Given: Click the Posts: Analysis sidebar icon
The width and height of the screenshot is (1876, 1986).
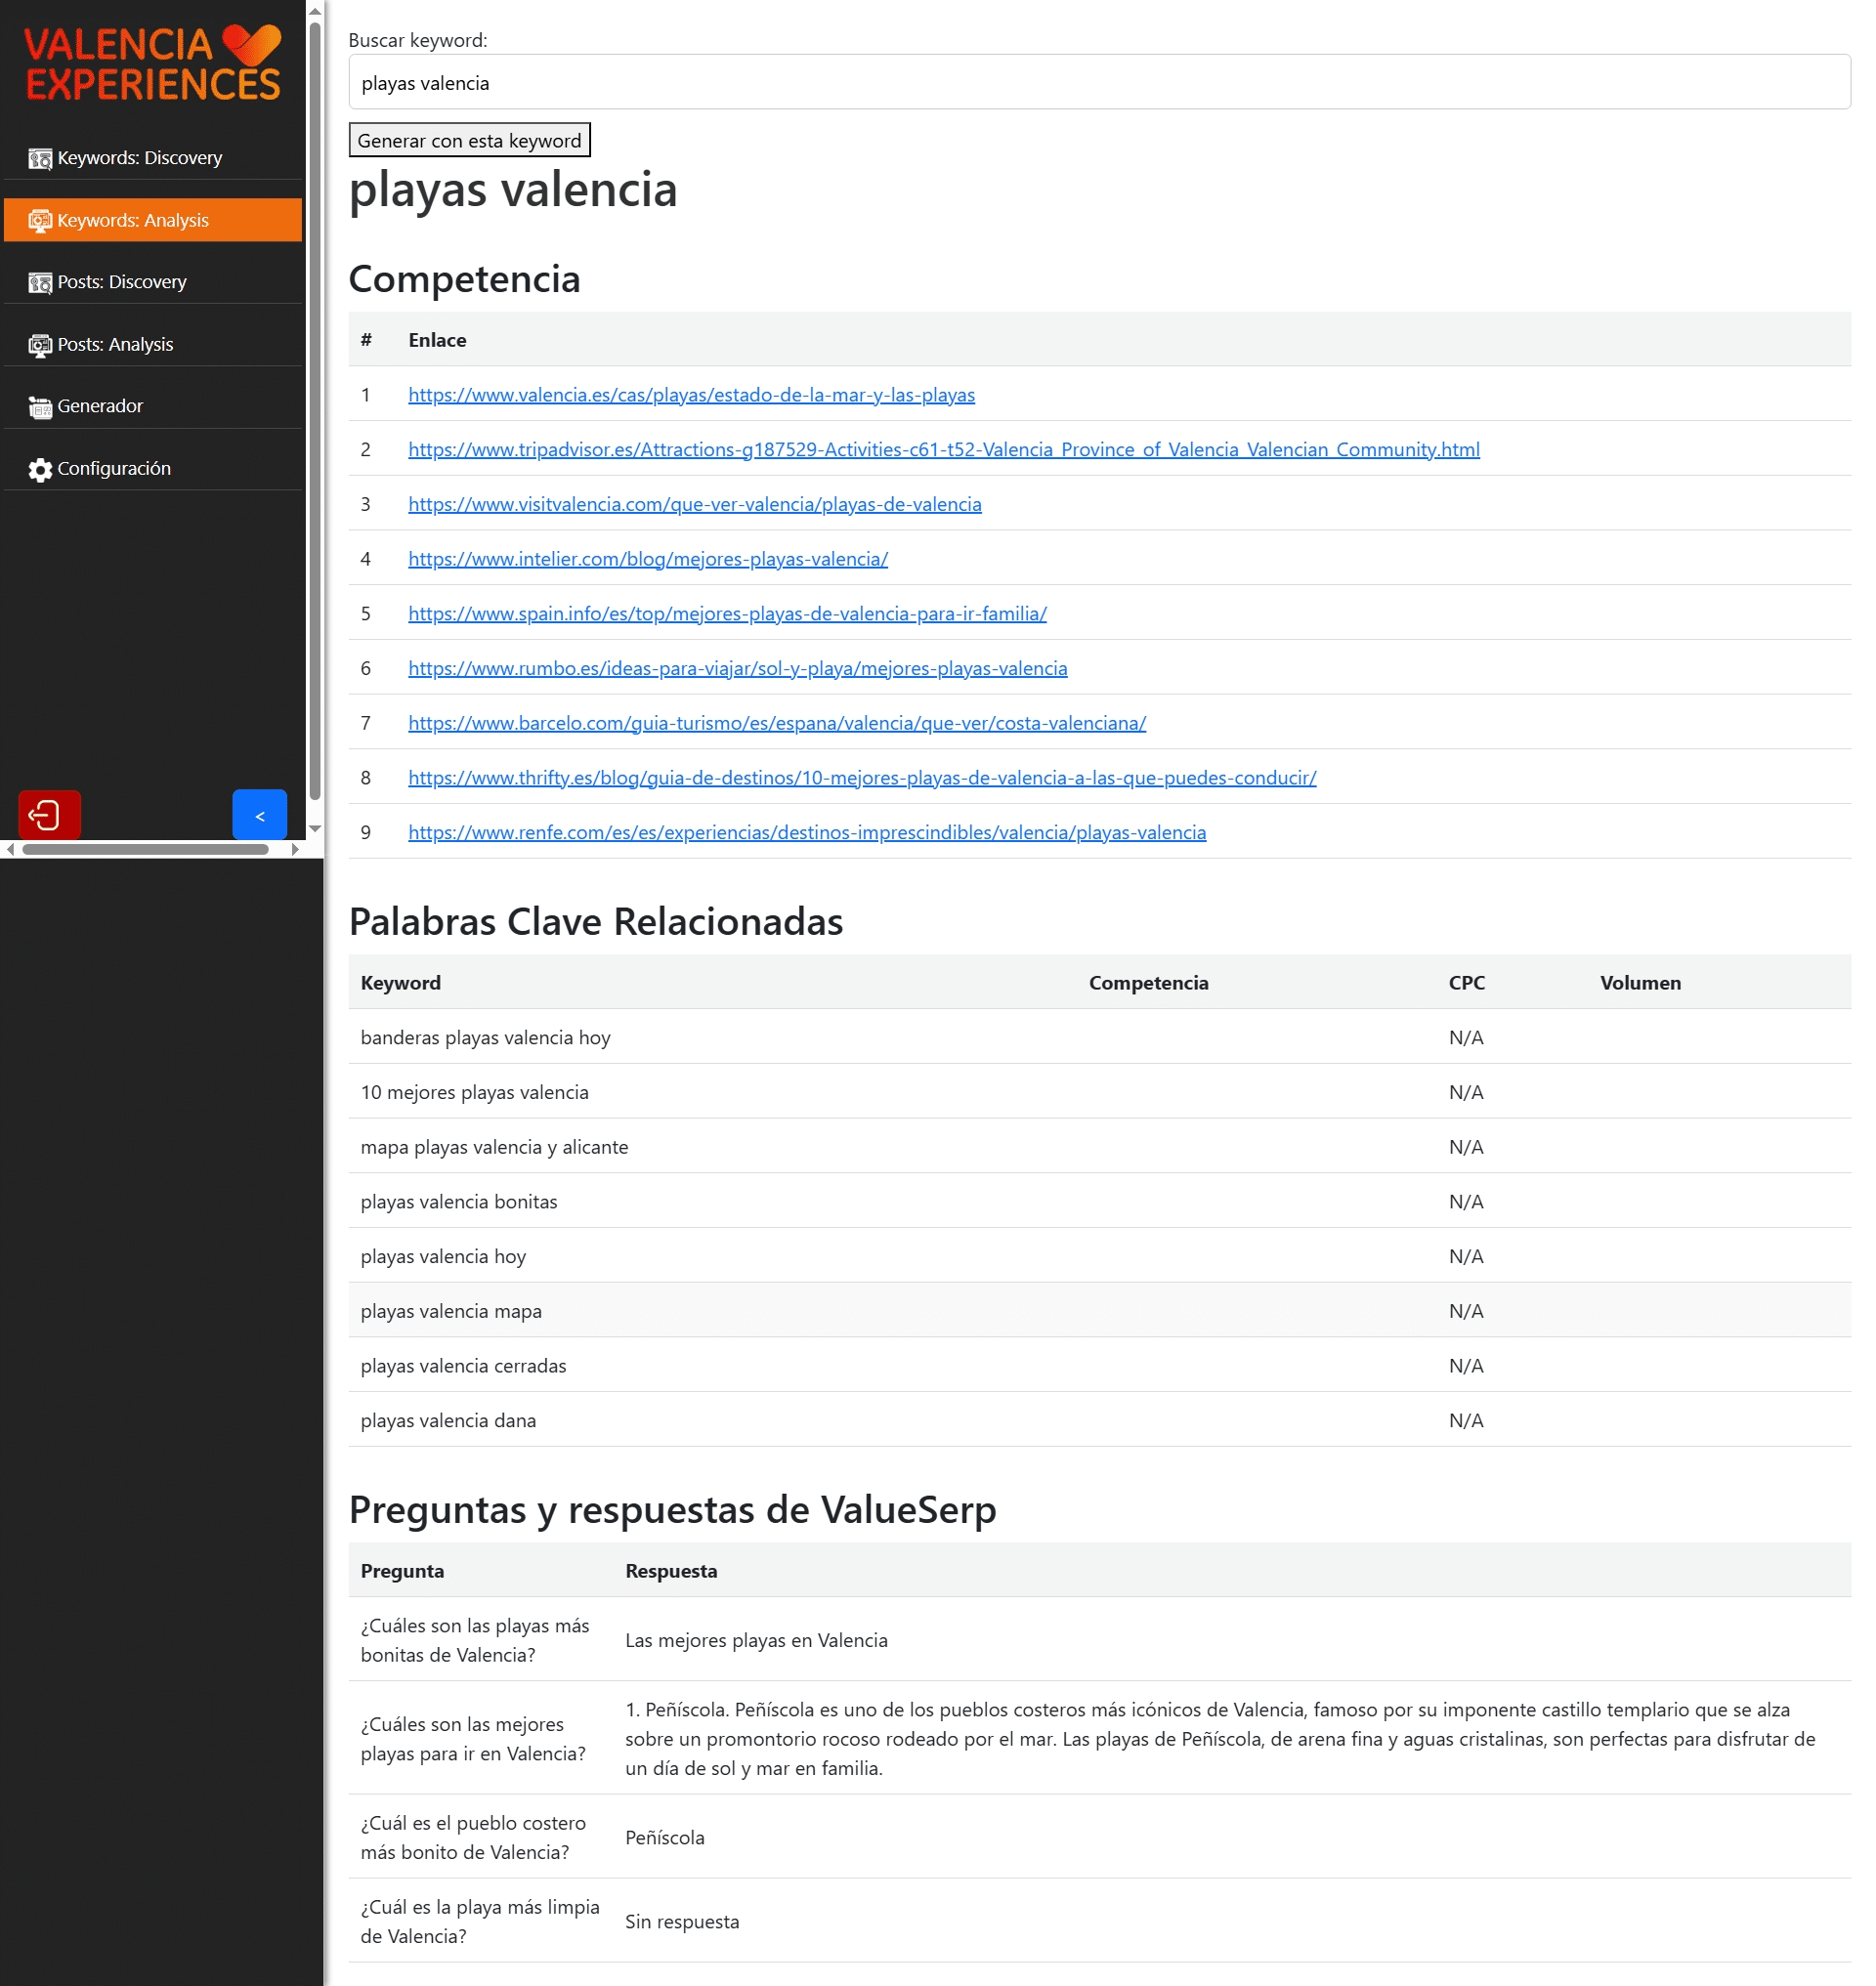Looking at the screenshot, I should pyautogui.click(x=40, y=345).
